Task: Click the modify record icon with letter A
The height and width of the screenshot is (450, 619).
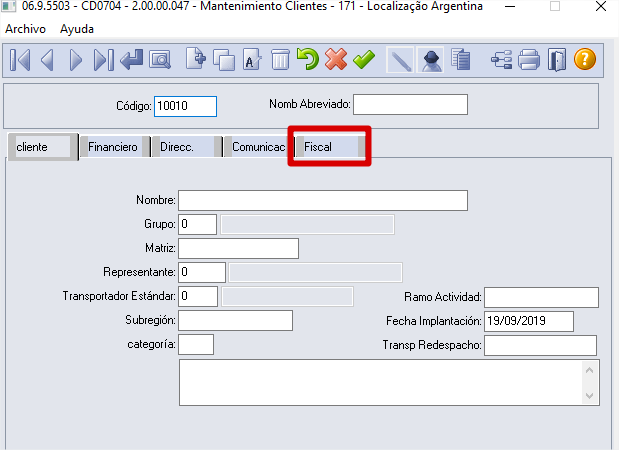Action: click(252, 60)
